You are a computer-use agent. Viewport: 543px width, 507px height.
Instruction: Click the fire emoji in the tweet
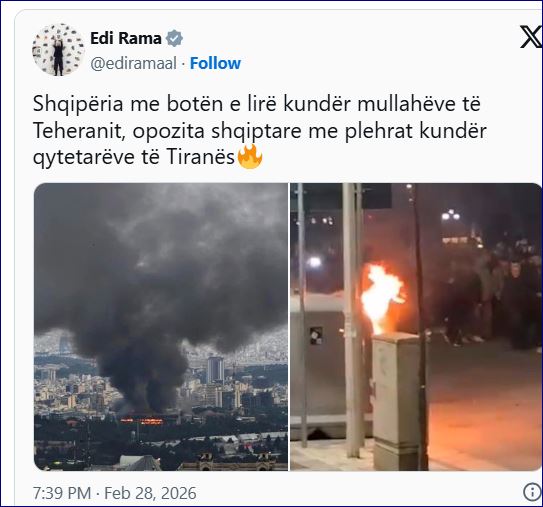pos(250,157)
